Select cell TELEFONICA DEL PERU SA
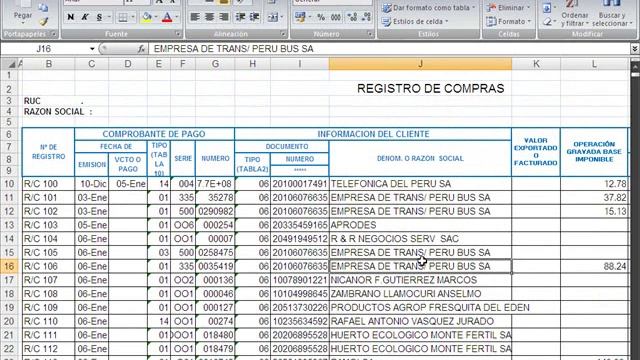The width and height of the screenshot is (640, 360). (x=420, y=184)
